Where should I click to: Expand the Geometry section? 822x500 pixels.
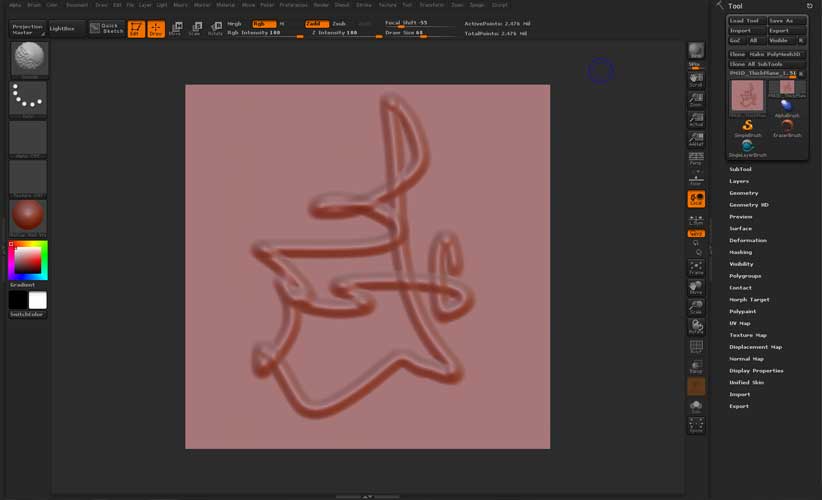point(743,193)
